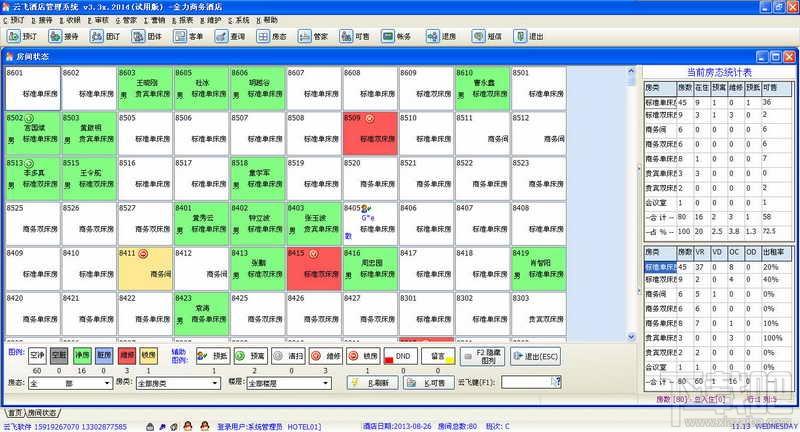800x432 pixels.
Task: Expand the 楼层 floor dropdown
Action: [x=289, y=383]
